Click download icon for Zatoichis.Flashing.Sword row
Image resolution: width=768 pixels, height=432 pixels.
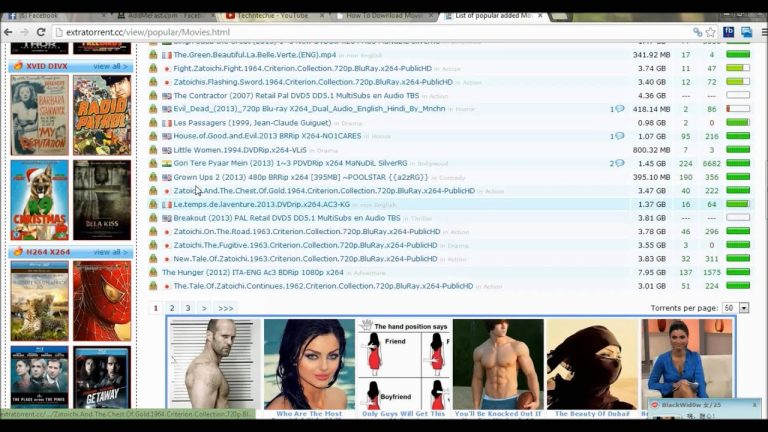point(153,82)
